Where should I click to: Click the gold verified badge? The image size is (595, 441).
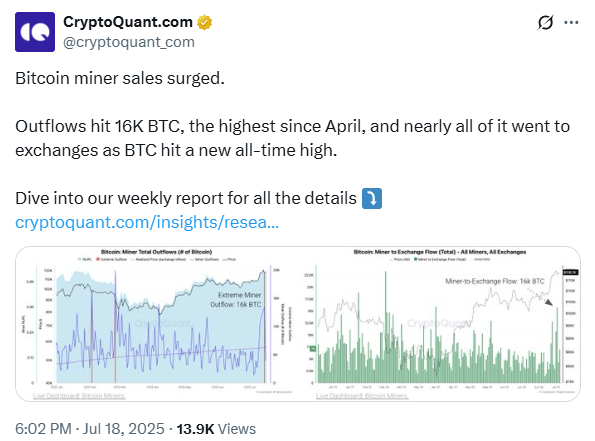[x=205, y=22]
